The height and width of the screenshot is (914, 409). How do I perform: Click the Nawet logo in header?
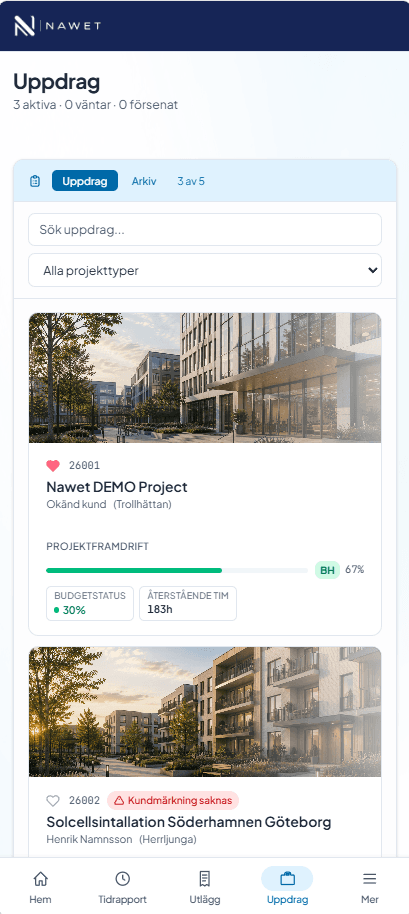point(57,26)
